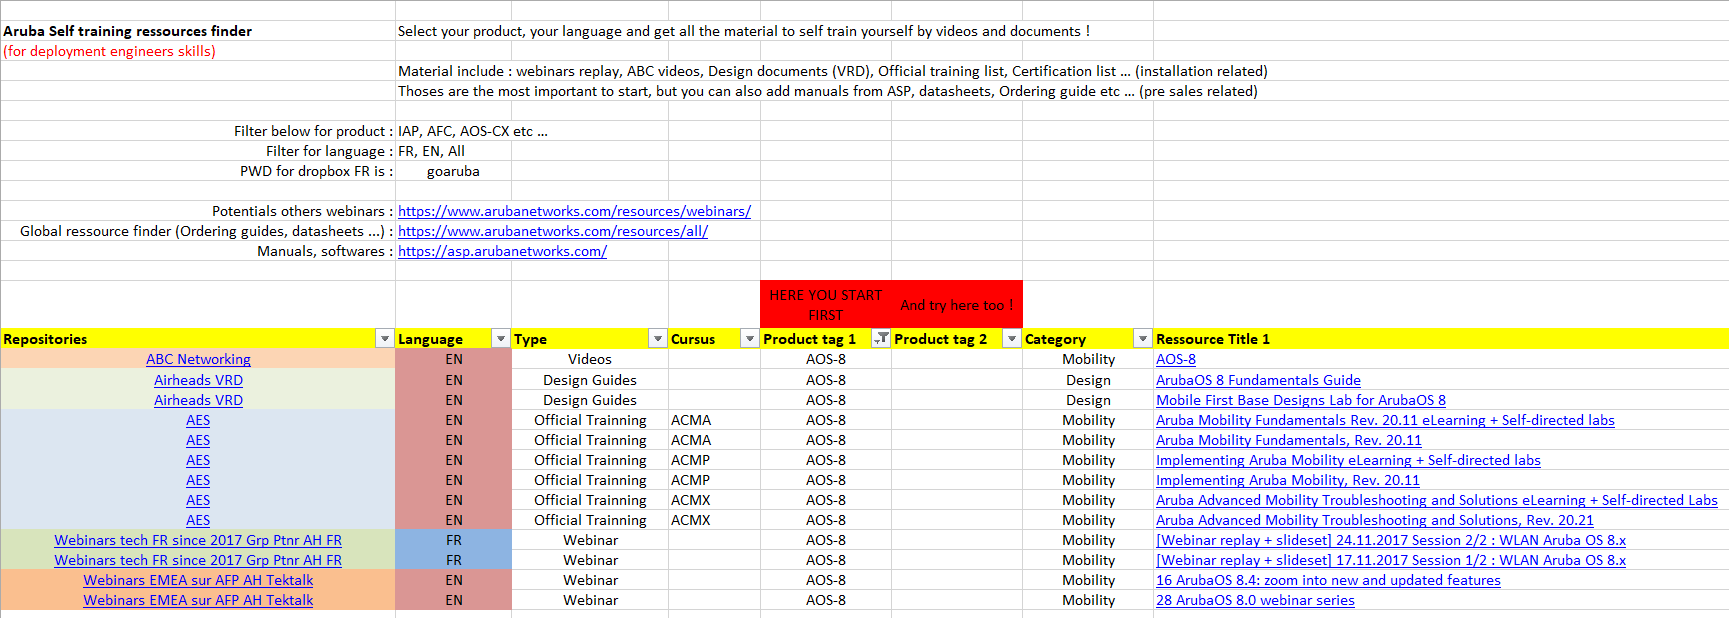This screenshot has height=618, width=1729.
Task: Open the ABC Networking repository link
Action: click(198, 359)
